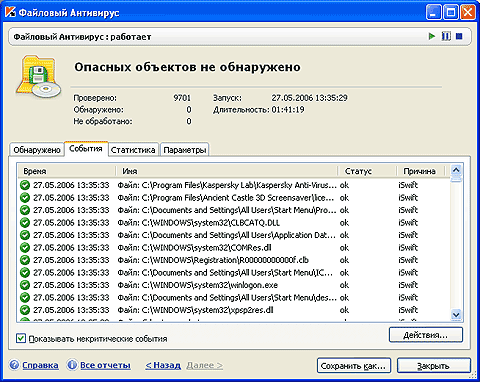Click iSwift reason in winlogon.exe row
Viewport: 480px width, 382px height.
click(x=408, y=285)
